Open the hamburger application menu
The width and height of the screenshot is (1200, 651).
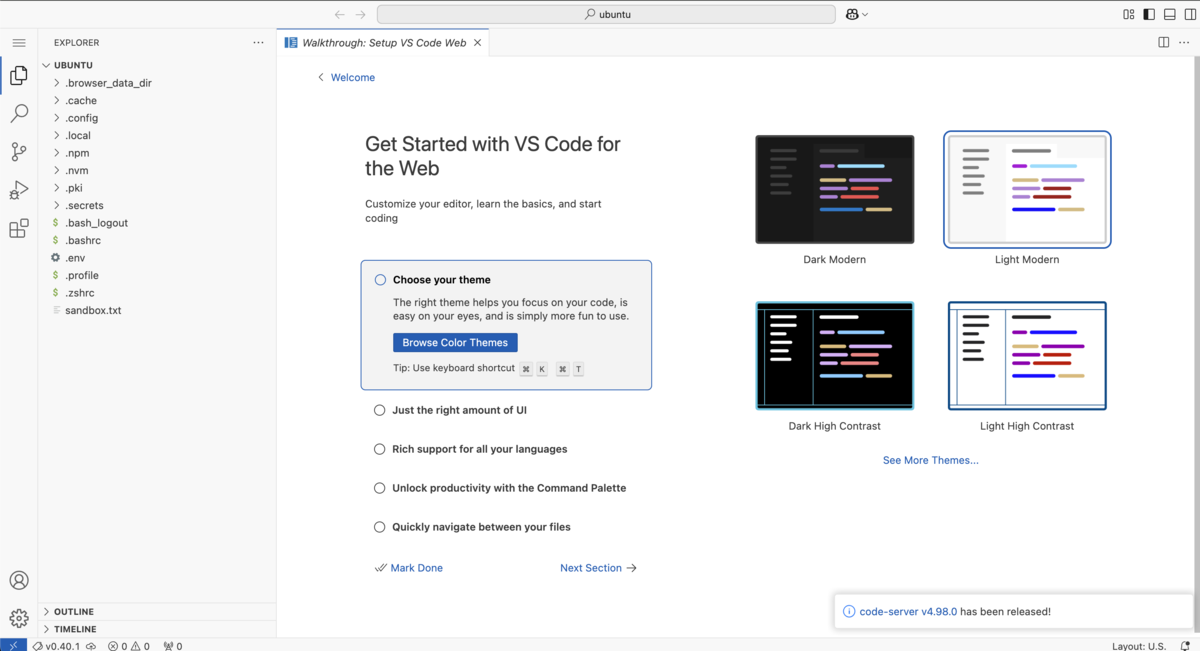(x=19, y=43)
